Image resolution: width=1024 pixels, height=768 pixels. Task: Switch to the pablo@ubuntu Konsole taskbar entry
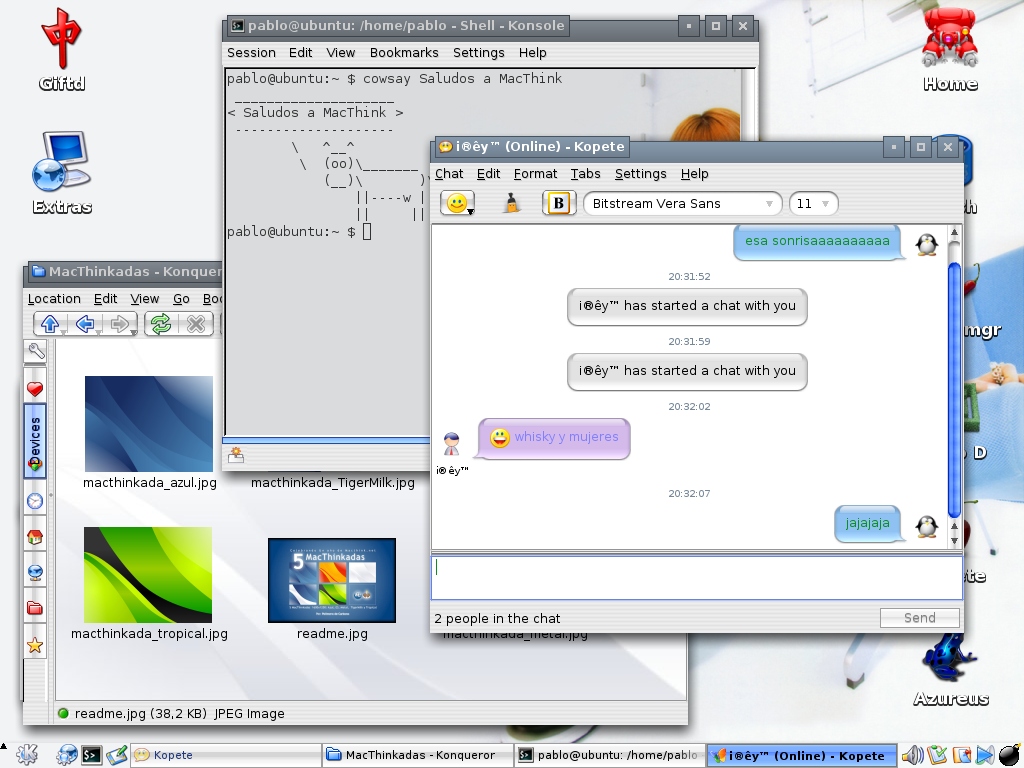pyautogui.click(x=610, y=756)
